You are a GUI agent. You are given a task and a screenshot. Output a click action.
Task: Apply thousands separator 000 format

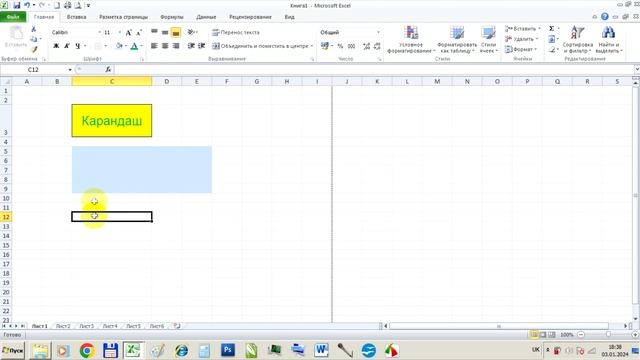tap(351, 46)
